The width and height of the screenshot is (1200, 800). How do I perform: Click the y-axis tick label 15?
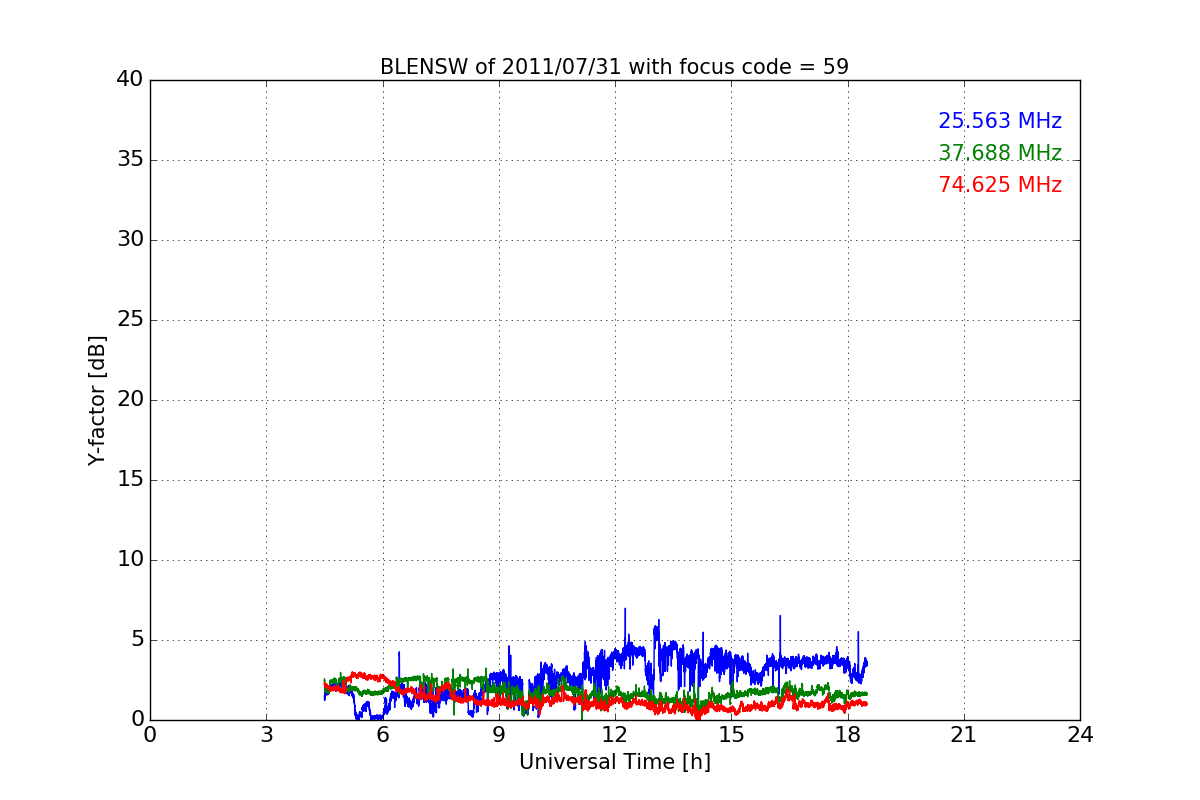[x=130, y=480]
